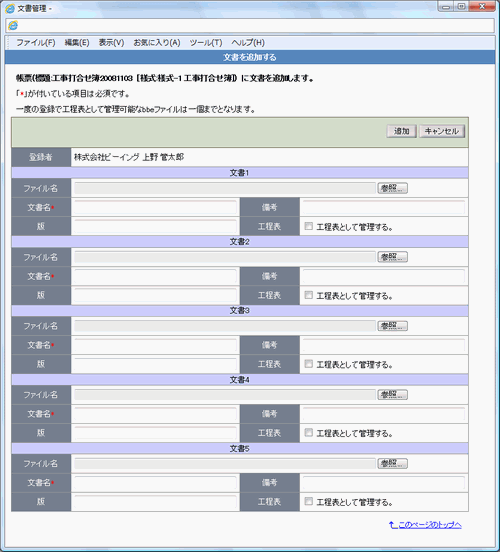This screenshot has width=500, height=552.
Task: Open the ヘルプ(H) menu
Action: click(248, 43)
